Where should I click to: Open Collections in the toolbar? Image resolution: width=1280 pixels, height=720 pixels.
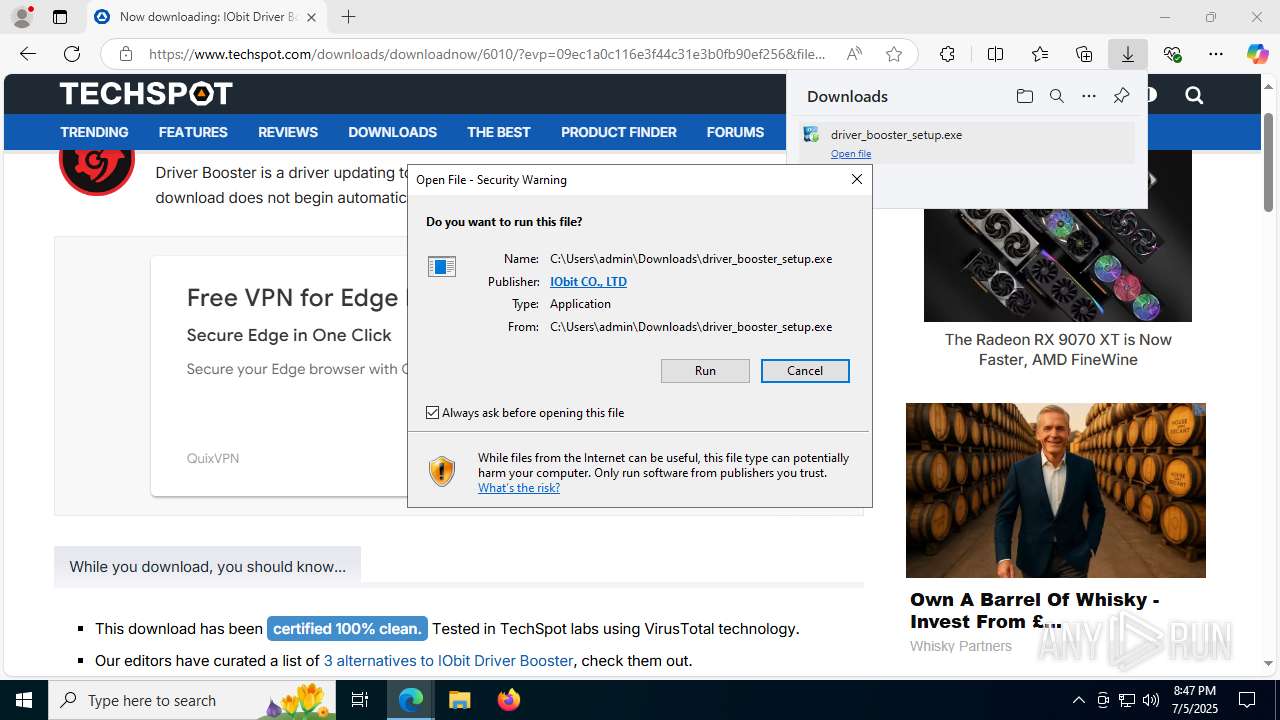coord(1084,54)
